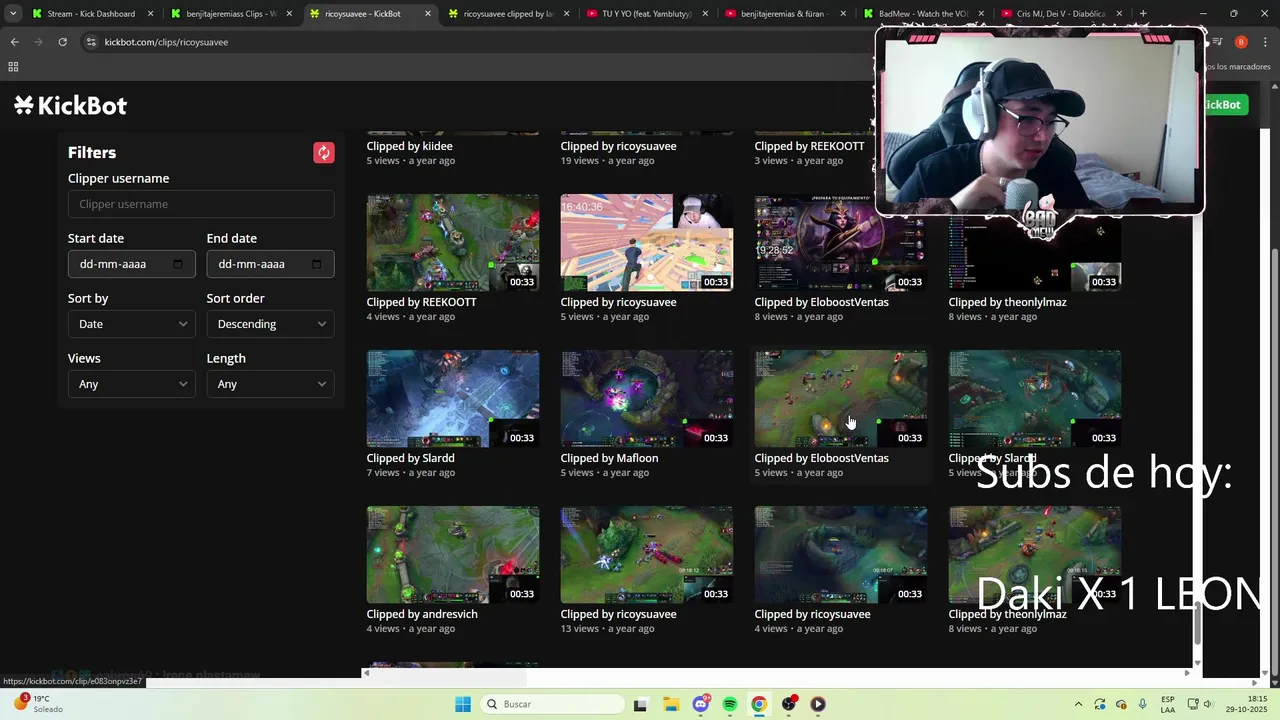Open ricoysuavee clip with 5 views
The width and height of the screenshot is (1280, 720).
point(647,243)
